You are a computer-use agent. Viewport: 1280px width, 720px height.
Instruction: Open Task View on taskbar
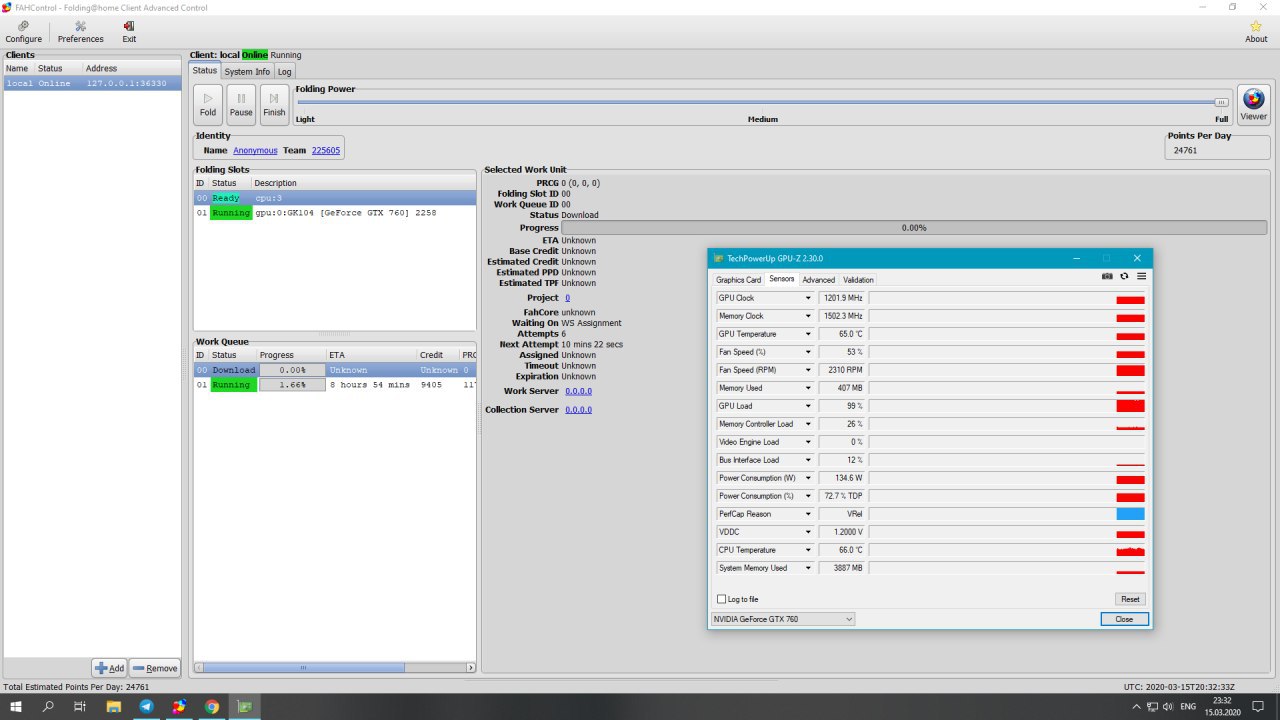(x=80, y=706)
